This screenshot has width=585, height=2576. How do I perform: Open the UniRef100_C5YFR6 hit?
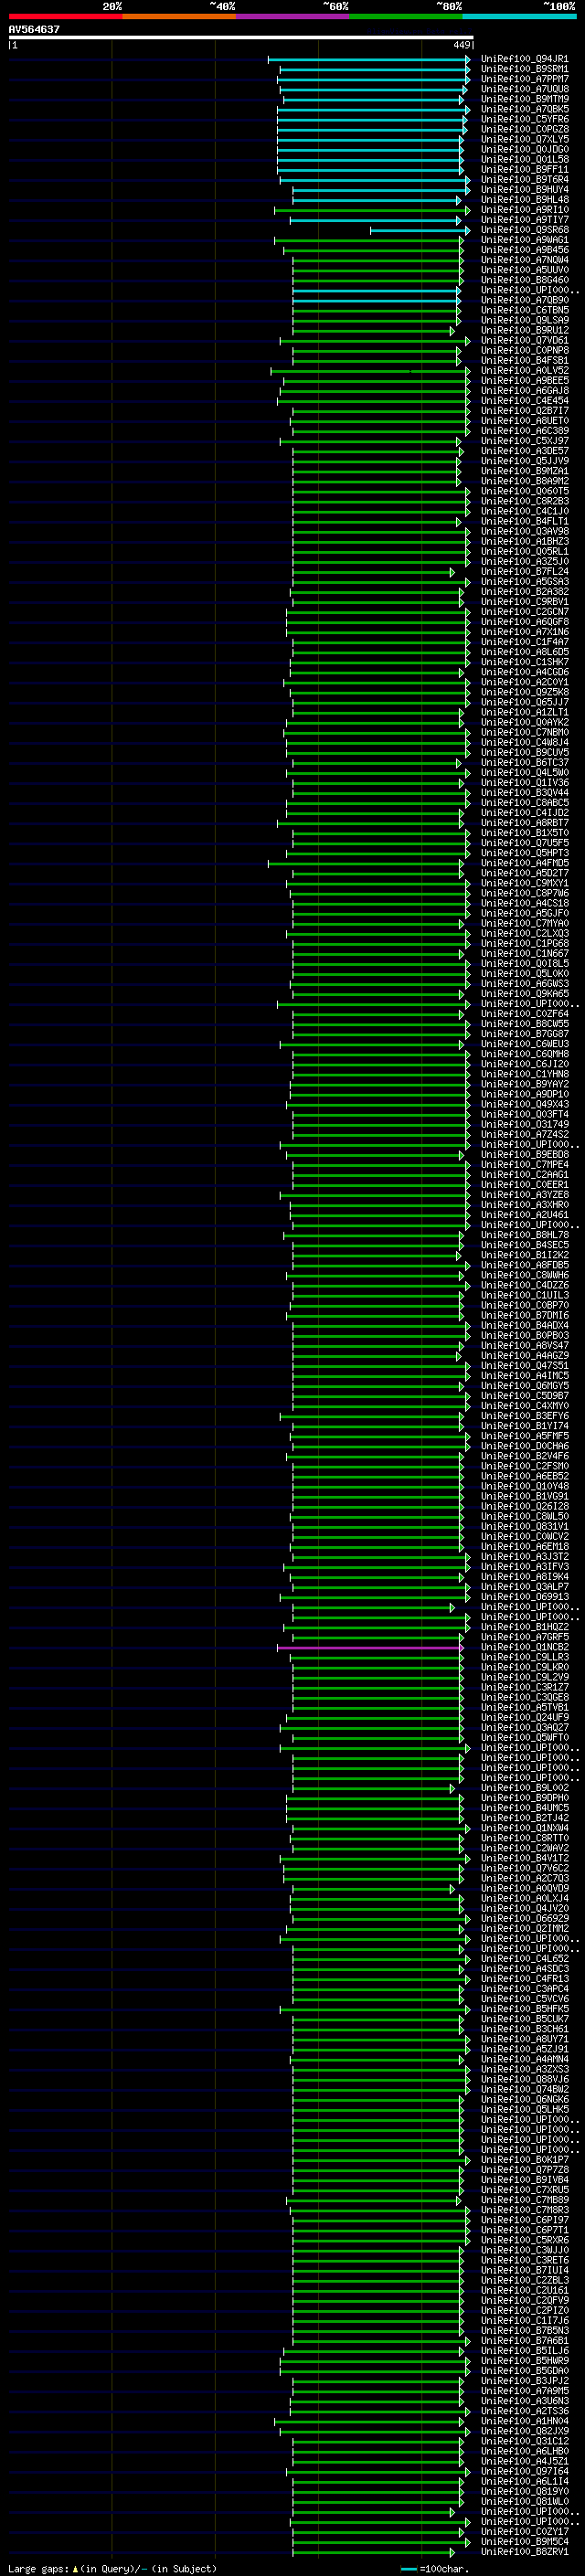tap(525, 119)
